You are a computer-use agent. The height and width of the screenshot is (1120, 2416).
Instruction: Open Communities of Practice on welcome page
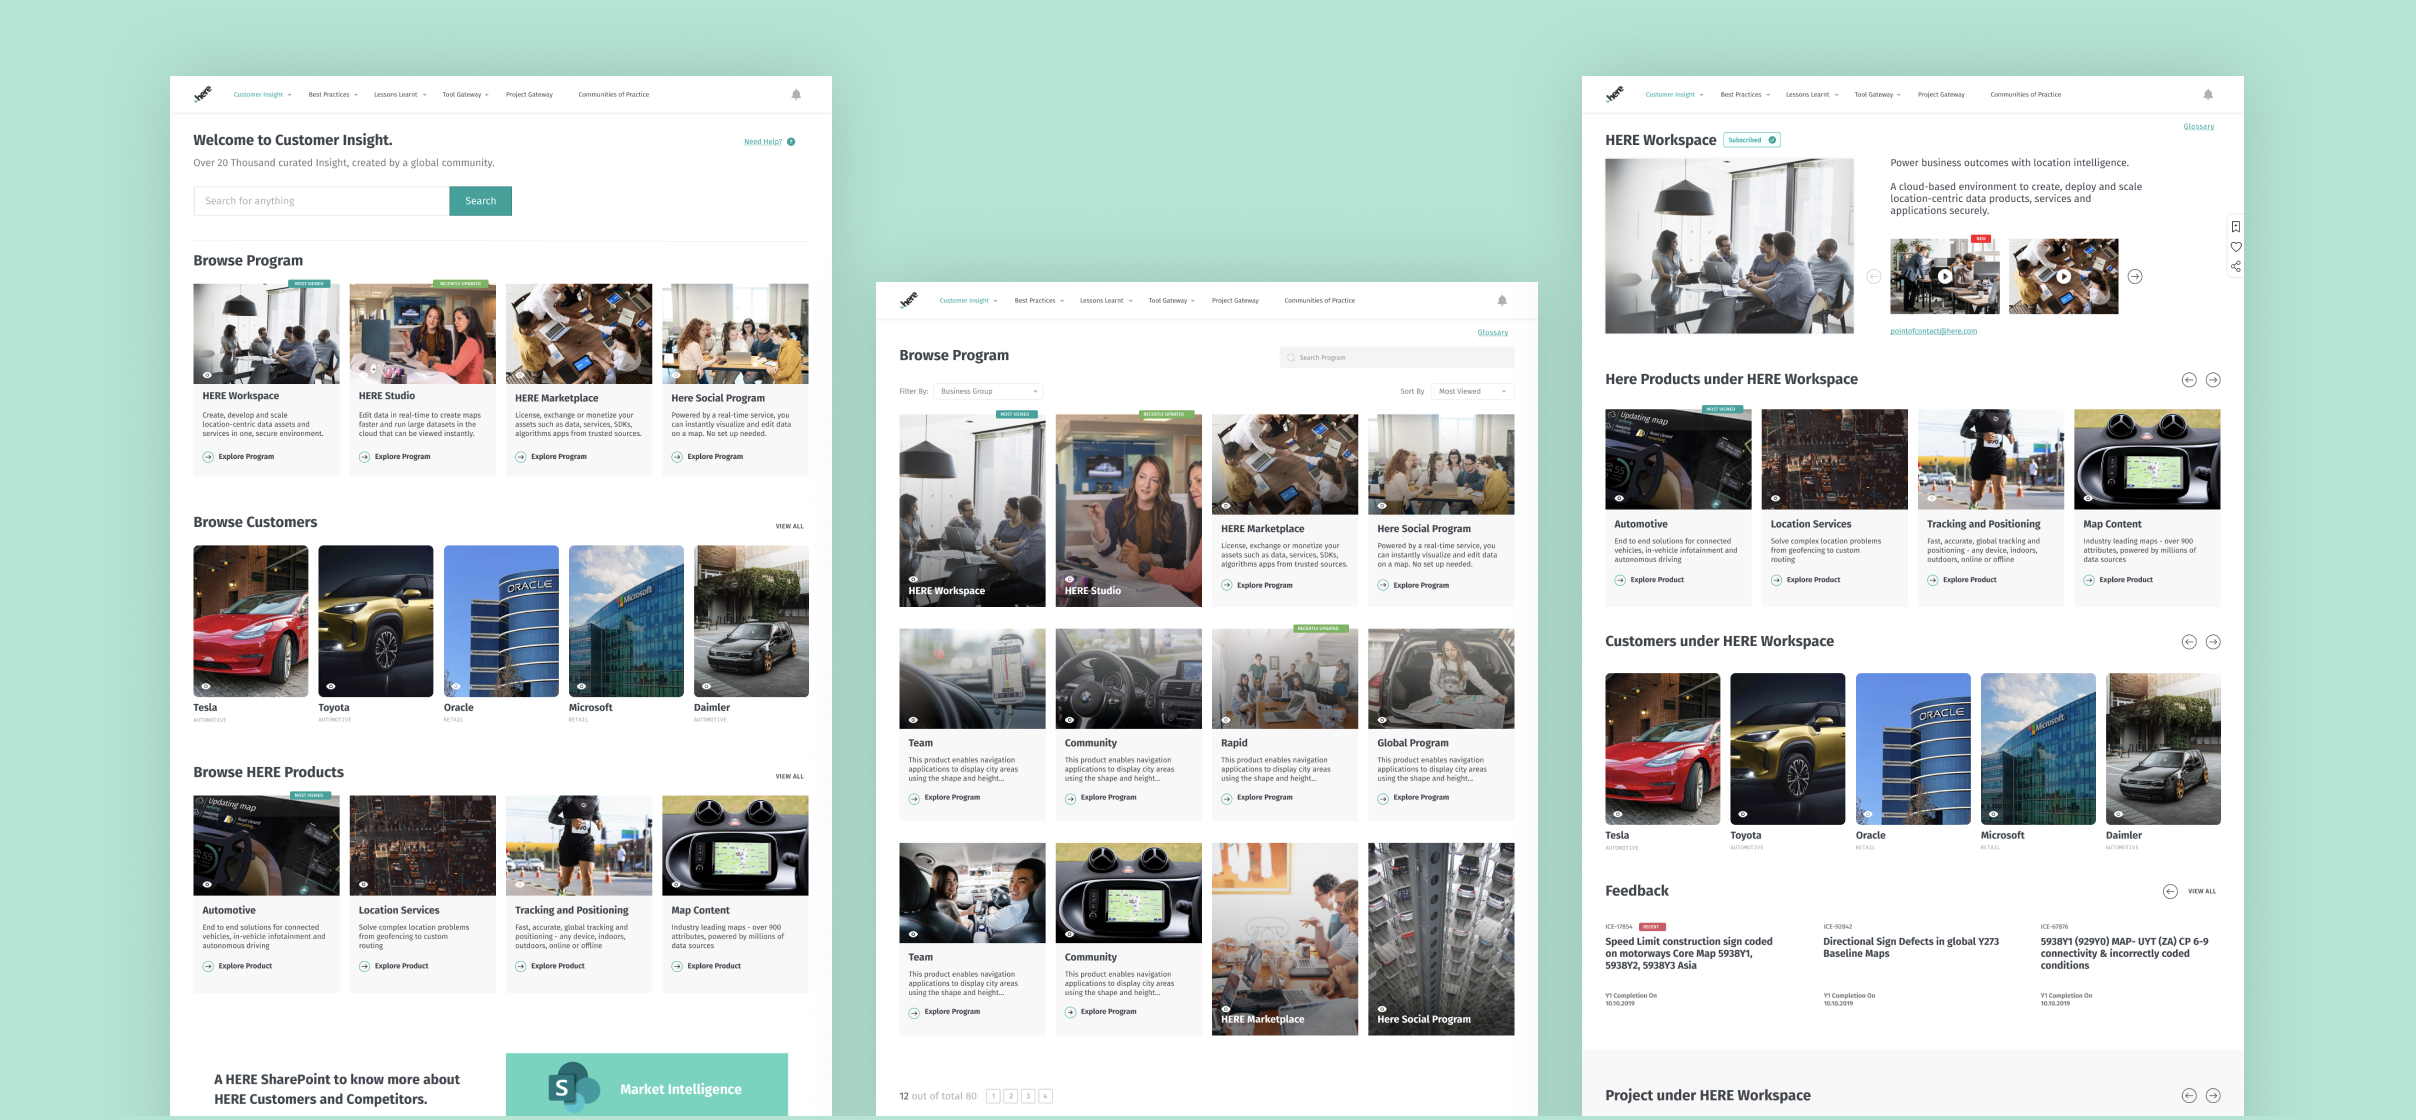[613, 95]
